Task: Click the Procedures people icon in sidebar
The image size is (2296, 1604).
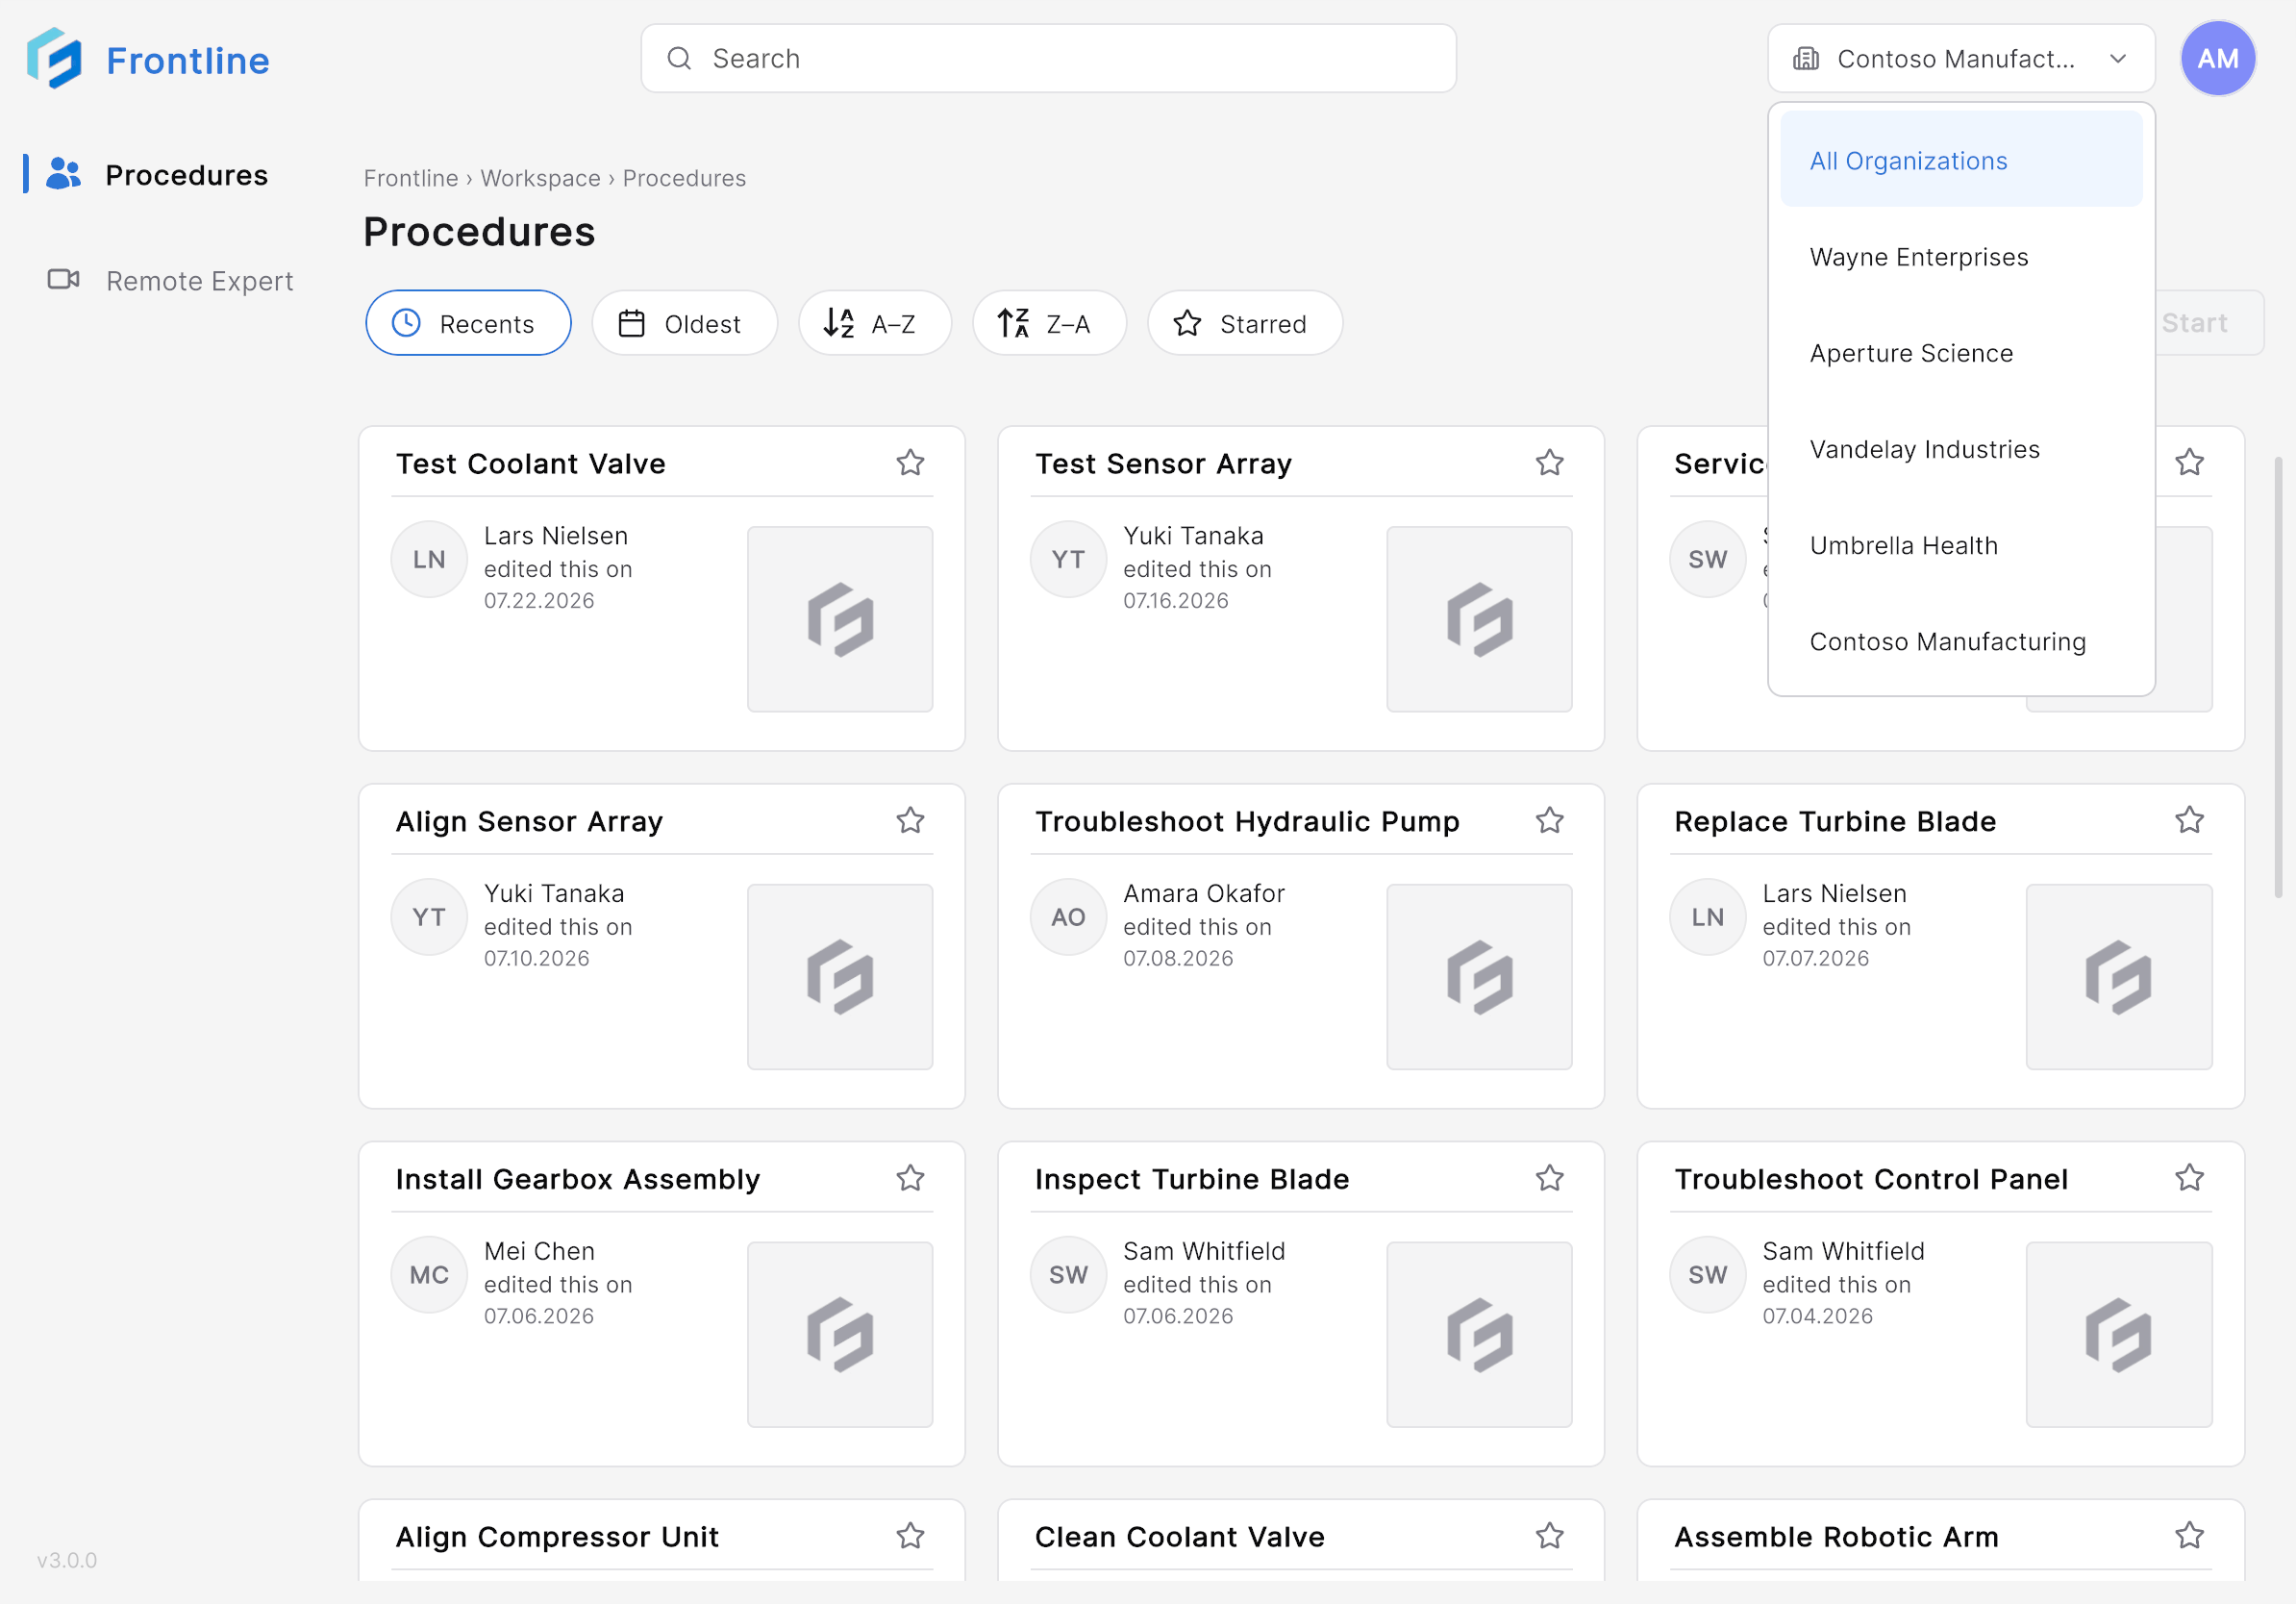Action: click(63, 174)
